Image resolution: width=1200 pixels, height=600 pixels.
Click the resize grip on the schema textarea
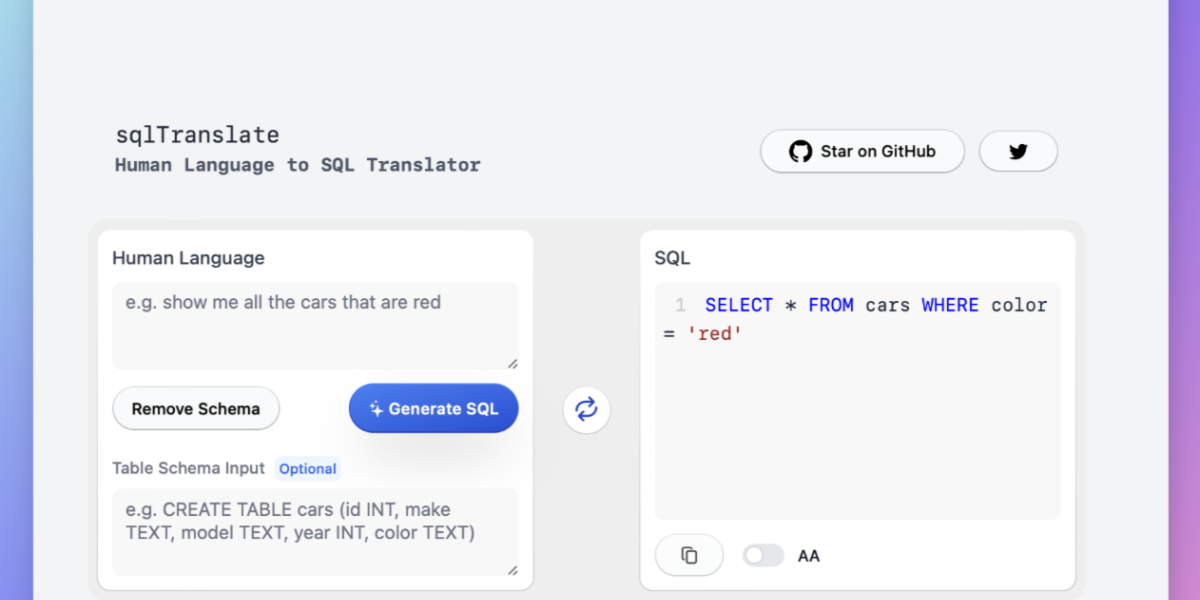[514, 571]
